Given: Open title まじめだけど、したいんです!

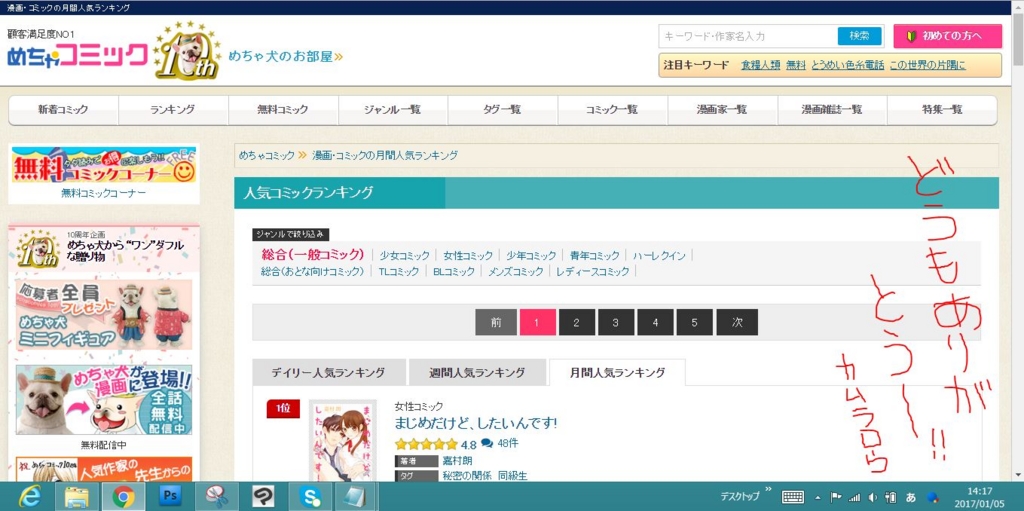Looking at the screenshot, I should 475,423.
